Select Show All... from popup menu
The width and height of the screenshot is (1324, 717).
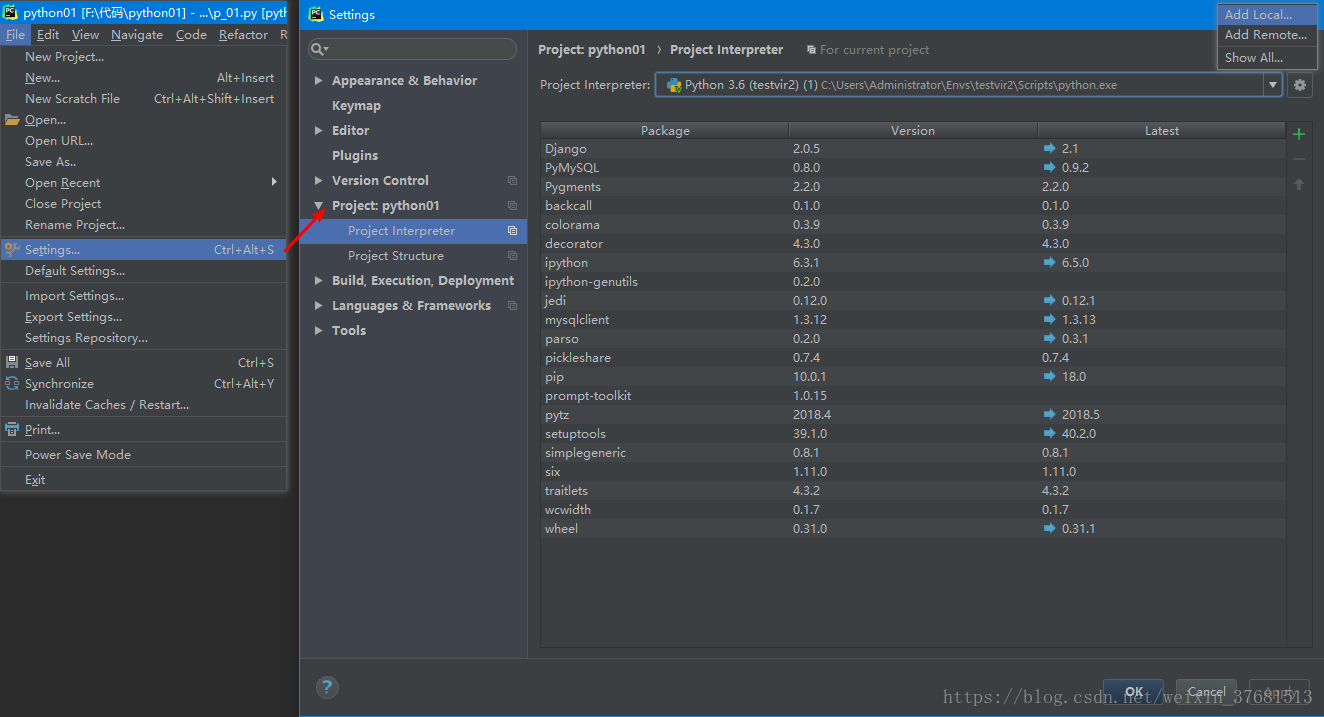click(1267, 58)
